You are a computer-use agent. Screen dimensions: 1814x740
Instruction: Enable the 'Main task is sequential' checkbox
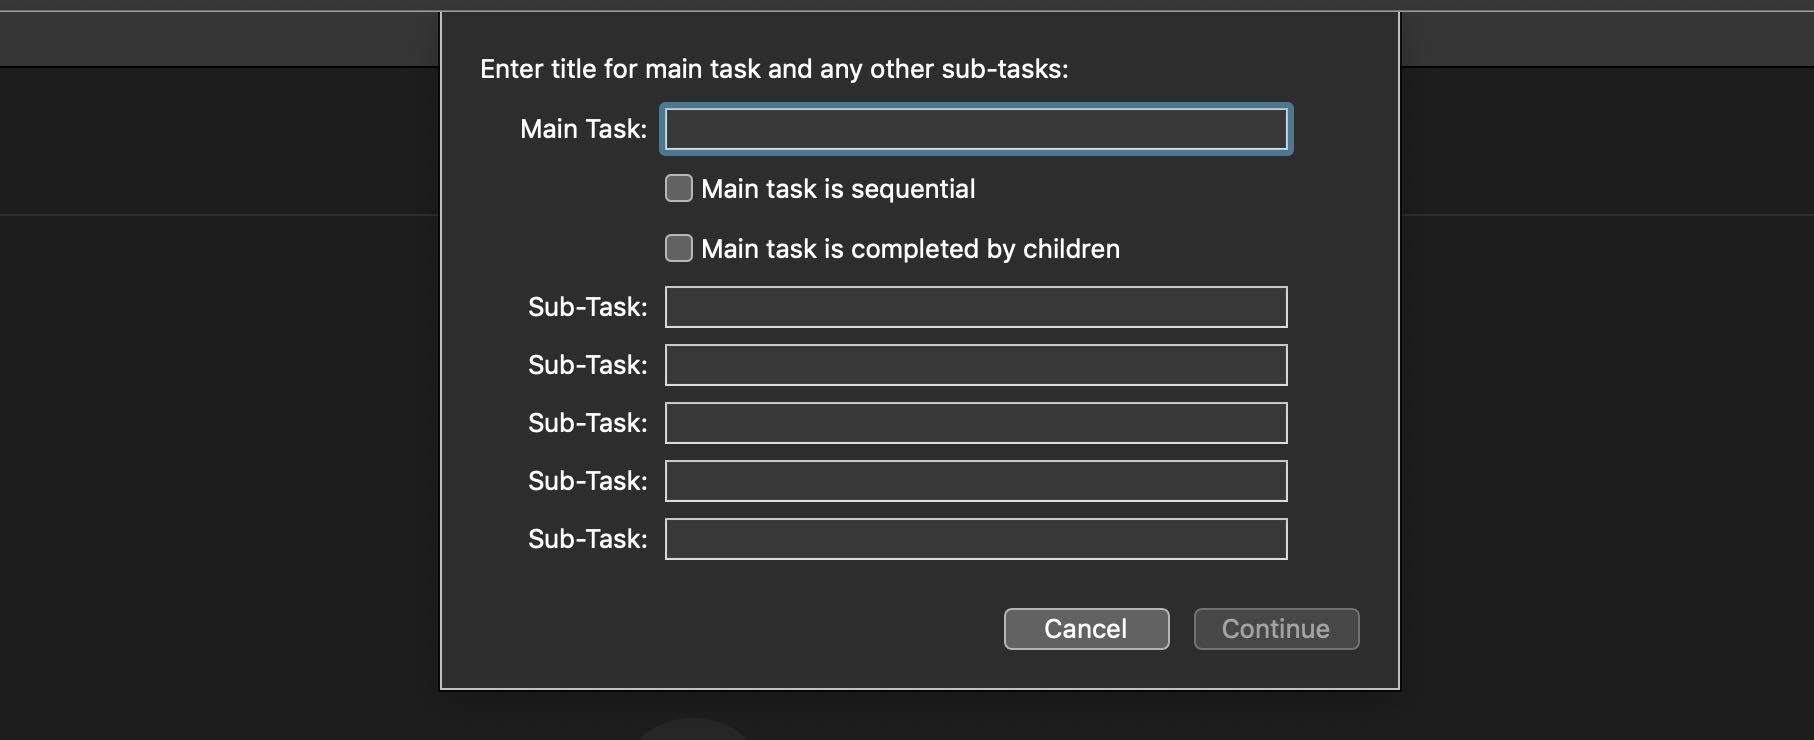tap(679, 188)
